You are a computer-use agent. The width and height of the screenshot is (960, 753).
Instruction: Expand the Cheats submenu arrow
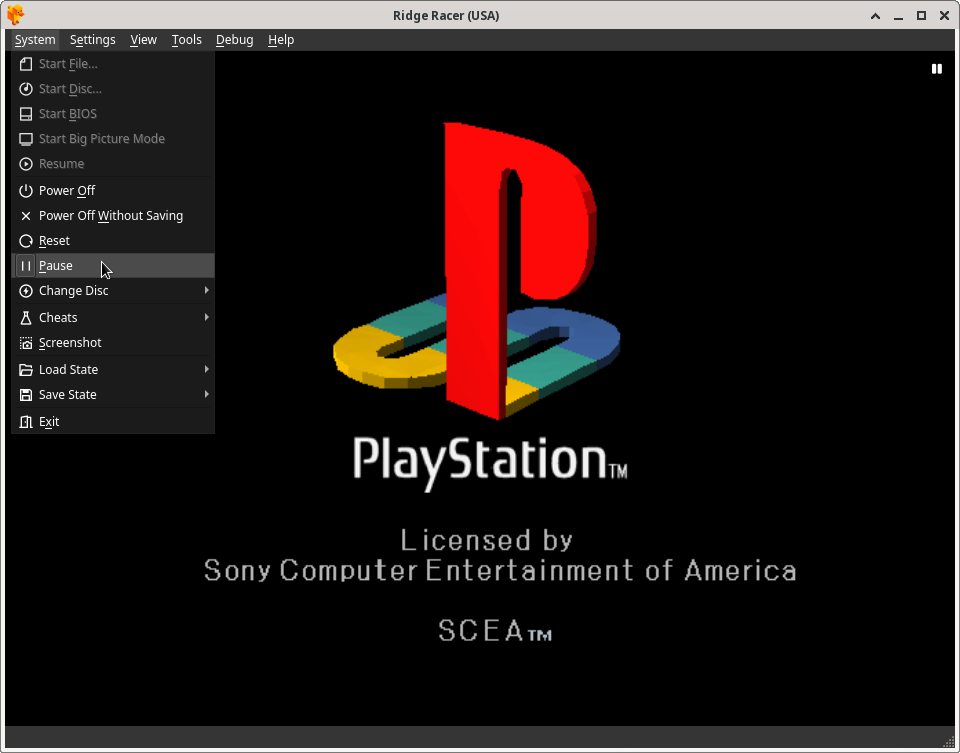point(206,317)
